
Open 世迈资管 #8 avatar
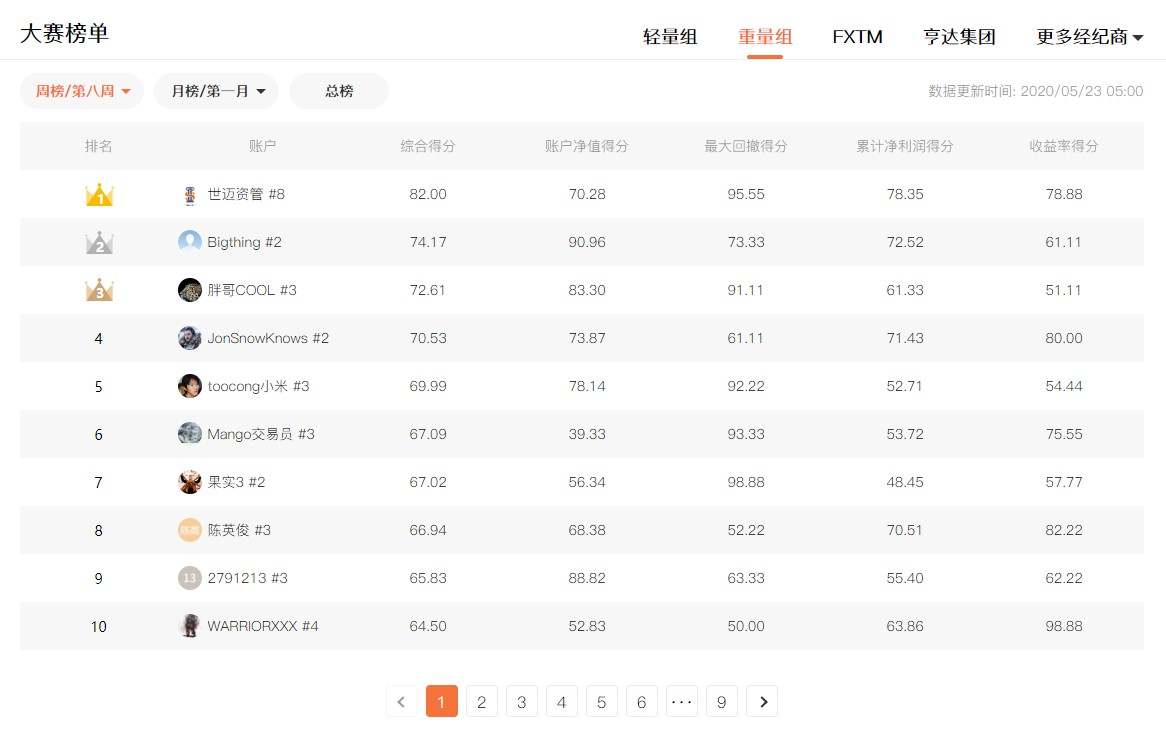click(190, 194)
